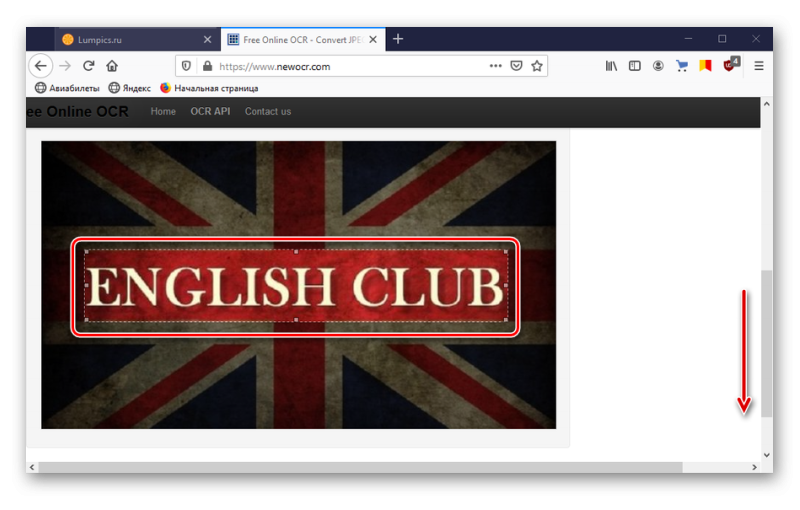The image size is (800, 510).
Task: View site security padlock info
Action: pos(207,66)
